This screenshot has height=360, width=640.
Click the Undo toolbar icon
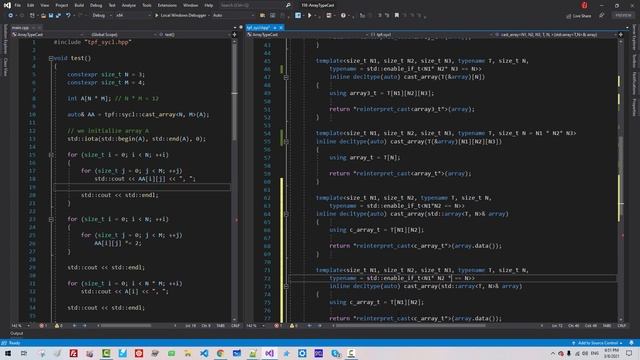68,16
